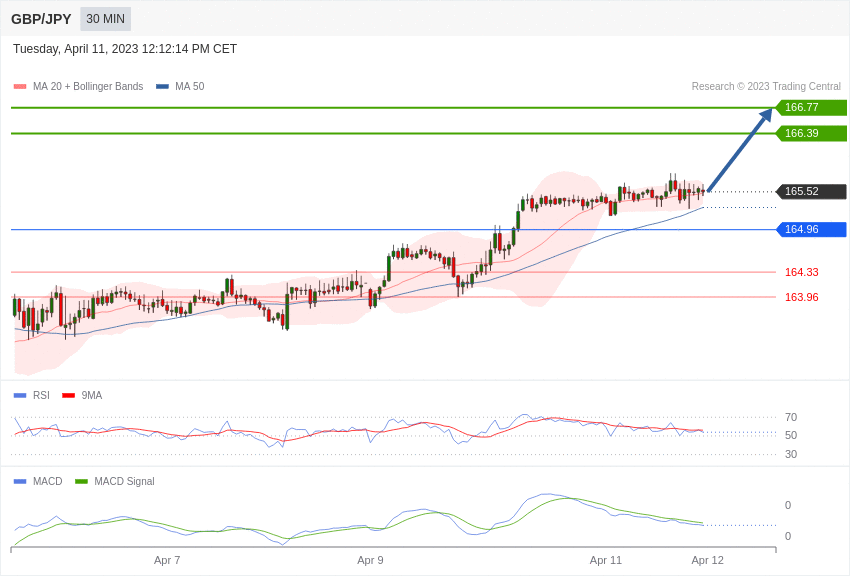Viewport: 850px width, 576px height.
Task: Click the 163.96 red support label
Action: (802, 297)
